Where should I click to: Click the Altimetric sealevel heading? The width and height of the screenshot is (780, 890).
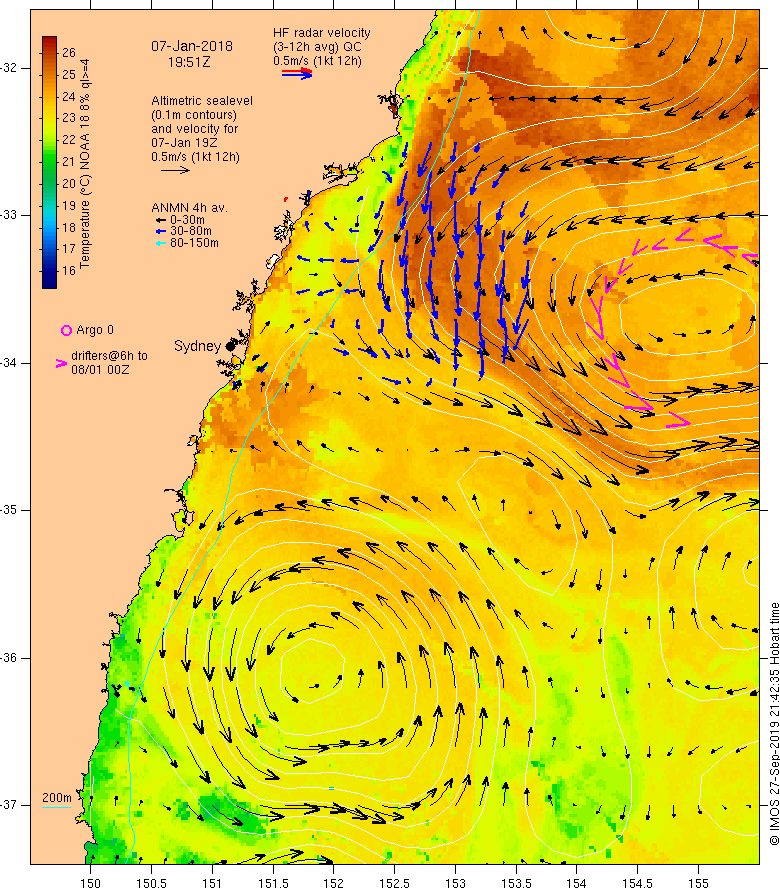pos(202,100)
